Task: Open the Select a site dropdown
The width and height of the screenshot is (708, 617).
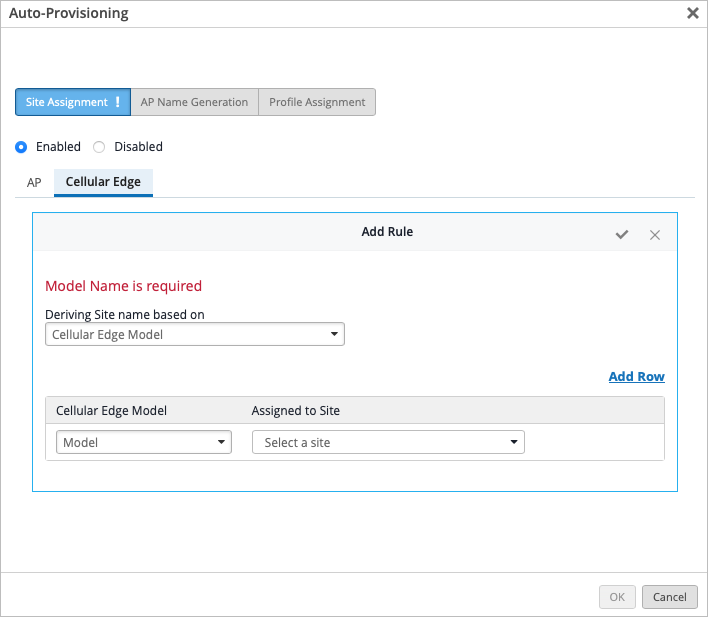Action: [x=388, y=442]
